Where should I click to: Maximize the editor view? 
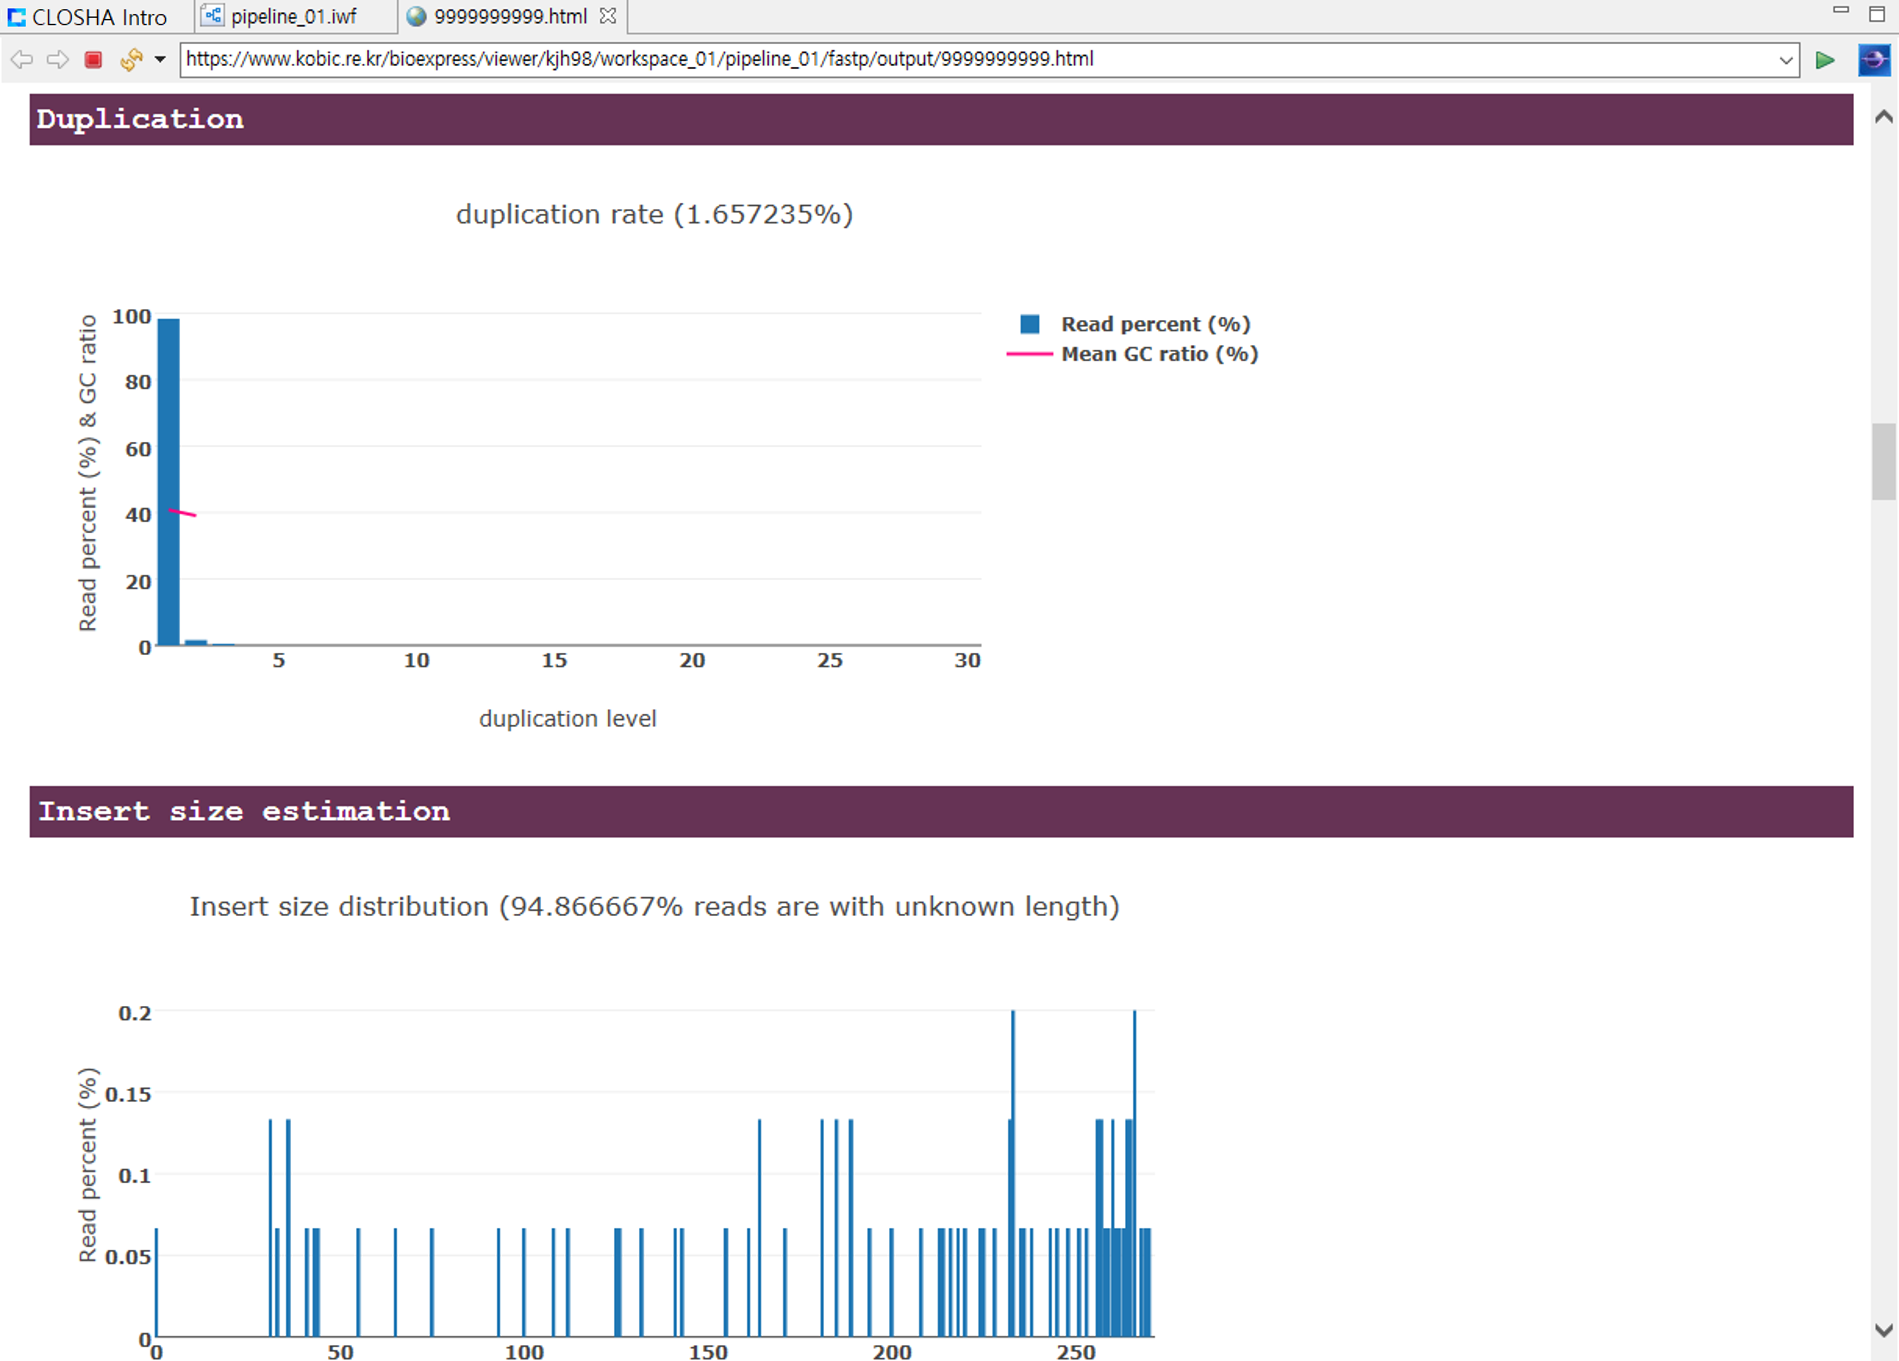[x=1877, y=14]
